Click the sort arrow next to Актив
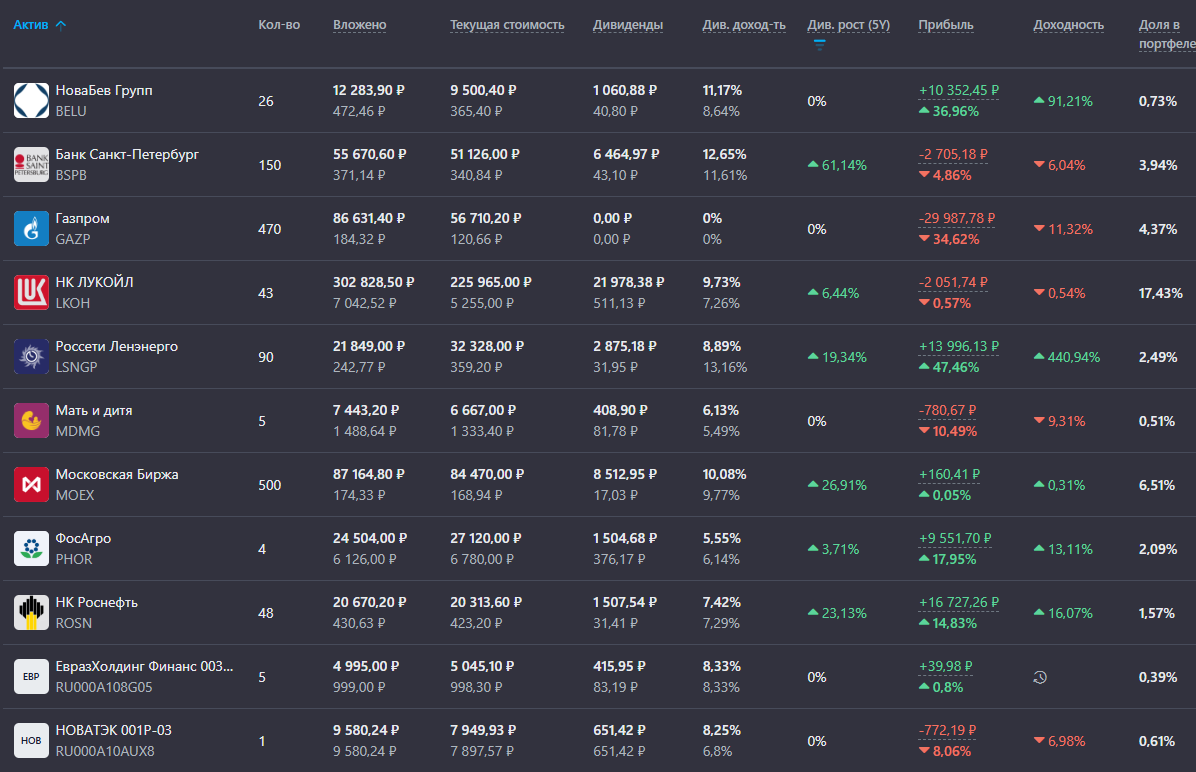Image resolution: width=1196 pixels, height=772 pixels. pos(61,25)
